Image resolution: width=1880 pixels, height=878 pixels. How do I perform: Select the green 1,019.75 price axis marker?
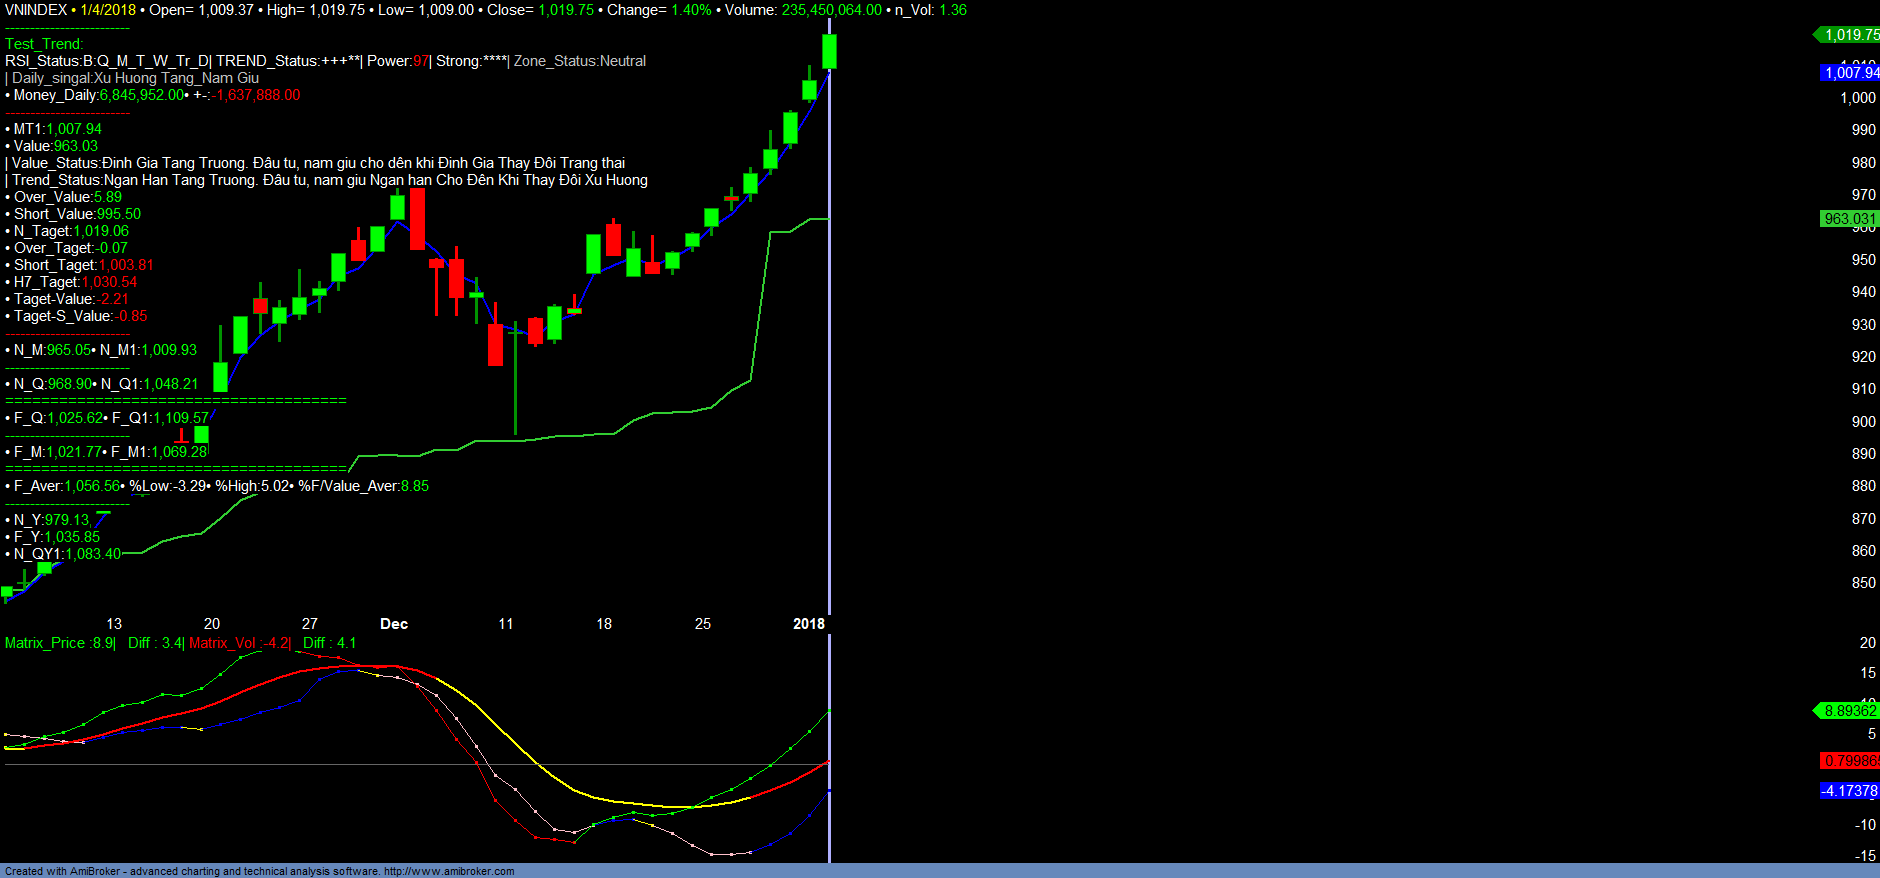pos(1849,35)
